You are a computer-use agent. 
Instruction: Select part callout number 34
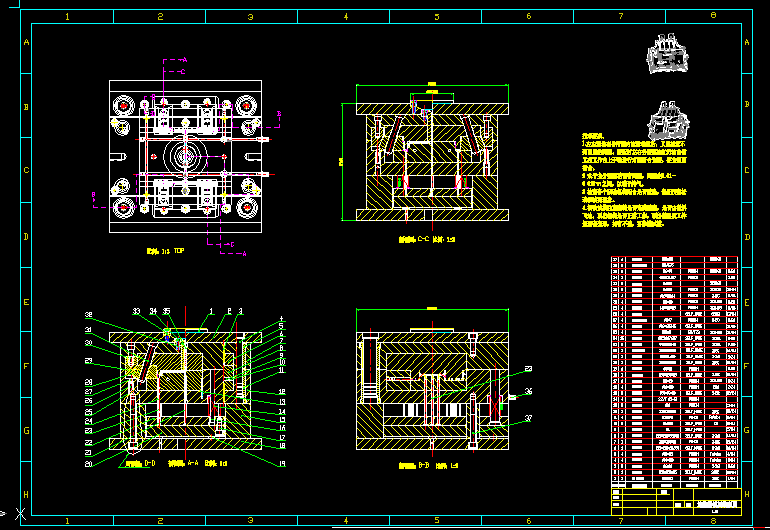153,311
